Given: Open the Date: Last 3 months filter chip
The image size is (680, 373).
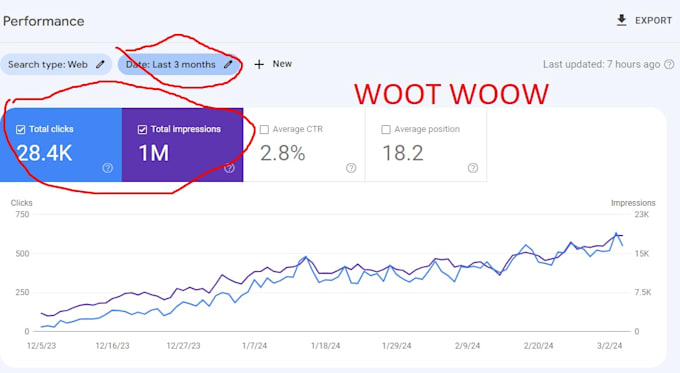Looking at the screenshot, I should coord(179,64).
